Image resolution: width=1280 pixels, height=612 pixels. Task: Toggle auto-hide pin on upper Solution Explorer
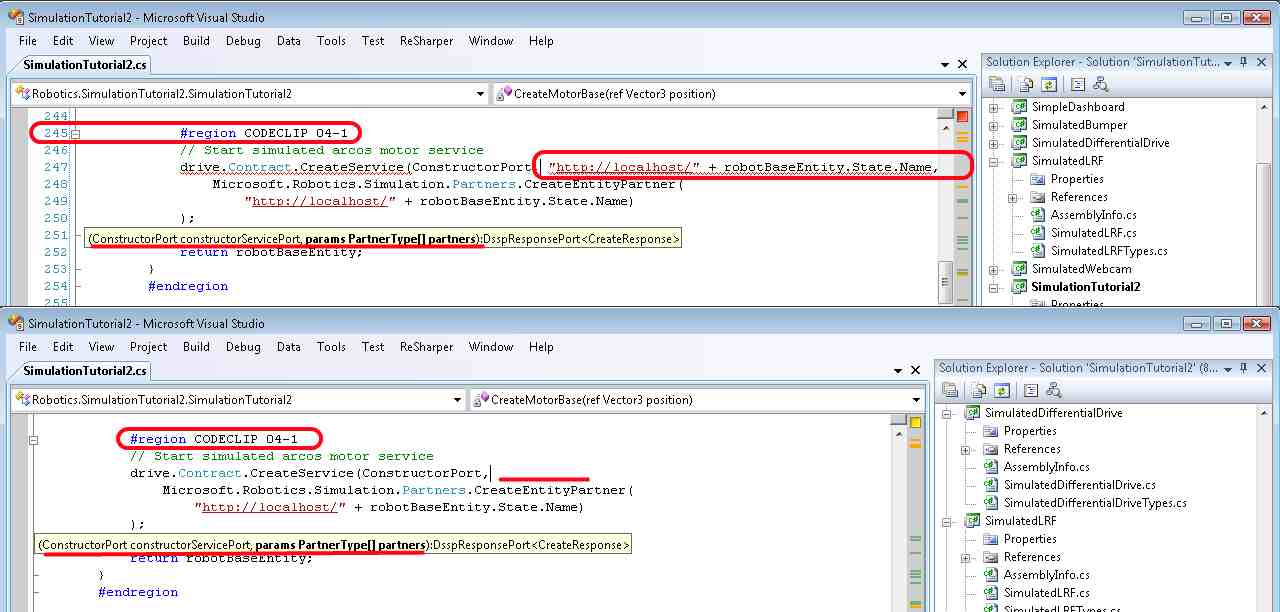pos(1244,62)
